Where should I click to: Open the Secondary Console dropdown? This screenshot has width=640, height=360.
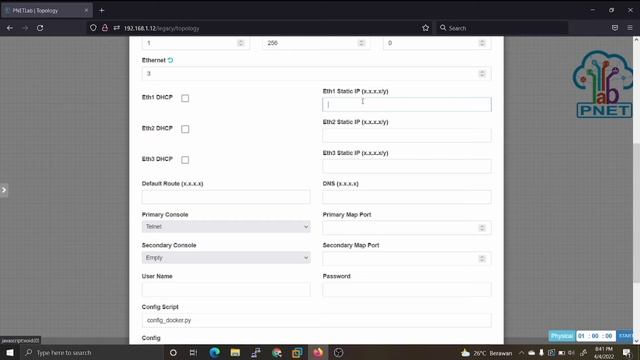click(x=226, y=258)
